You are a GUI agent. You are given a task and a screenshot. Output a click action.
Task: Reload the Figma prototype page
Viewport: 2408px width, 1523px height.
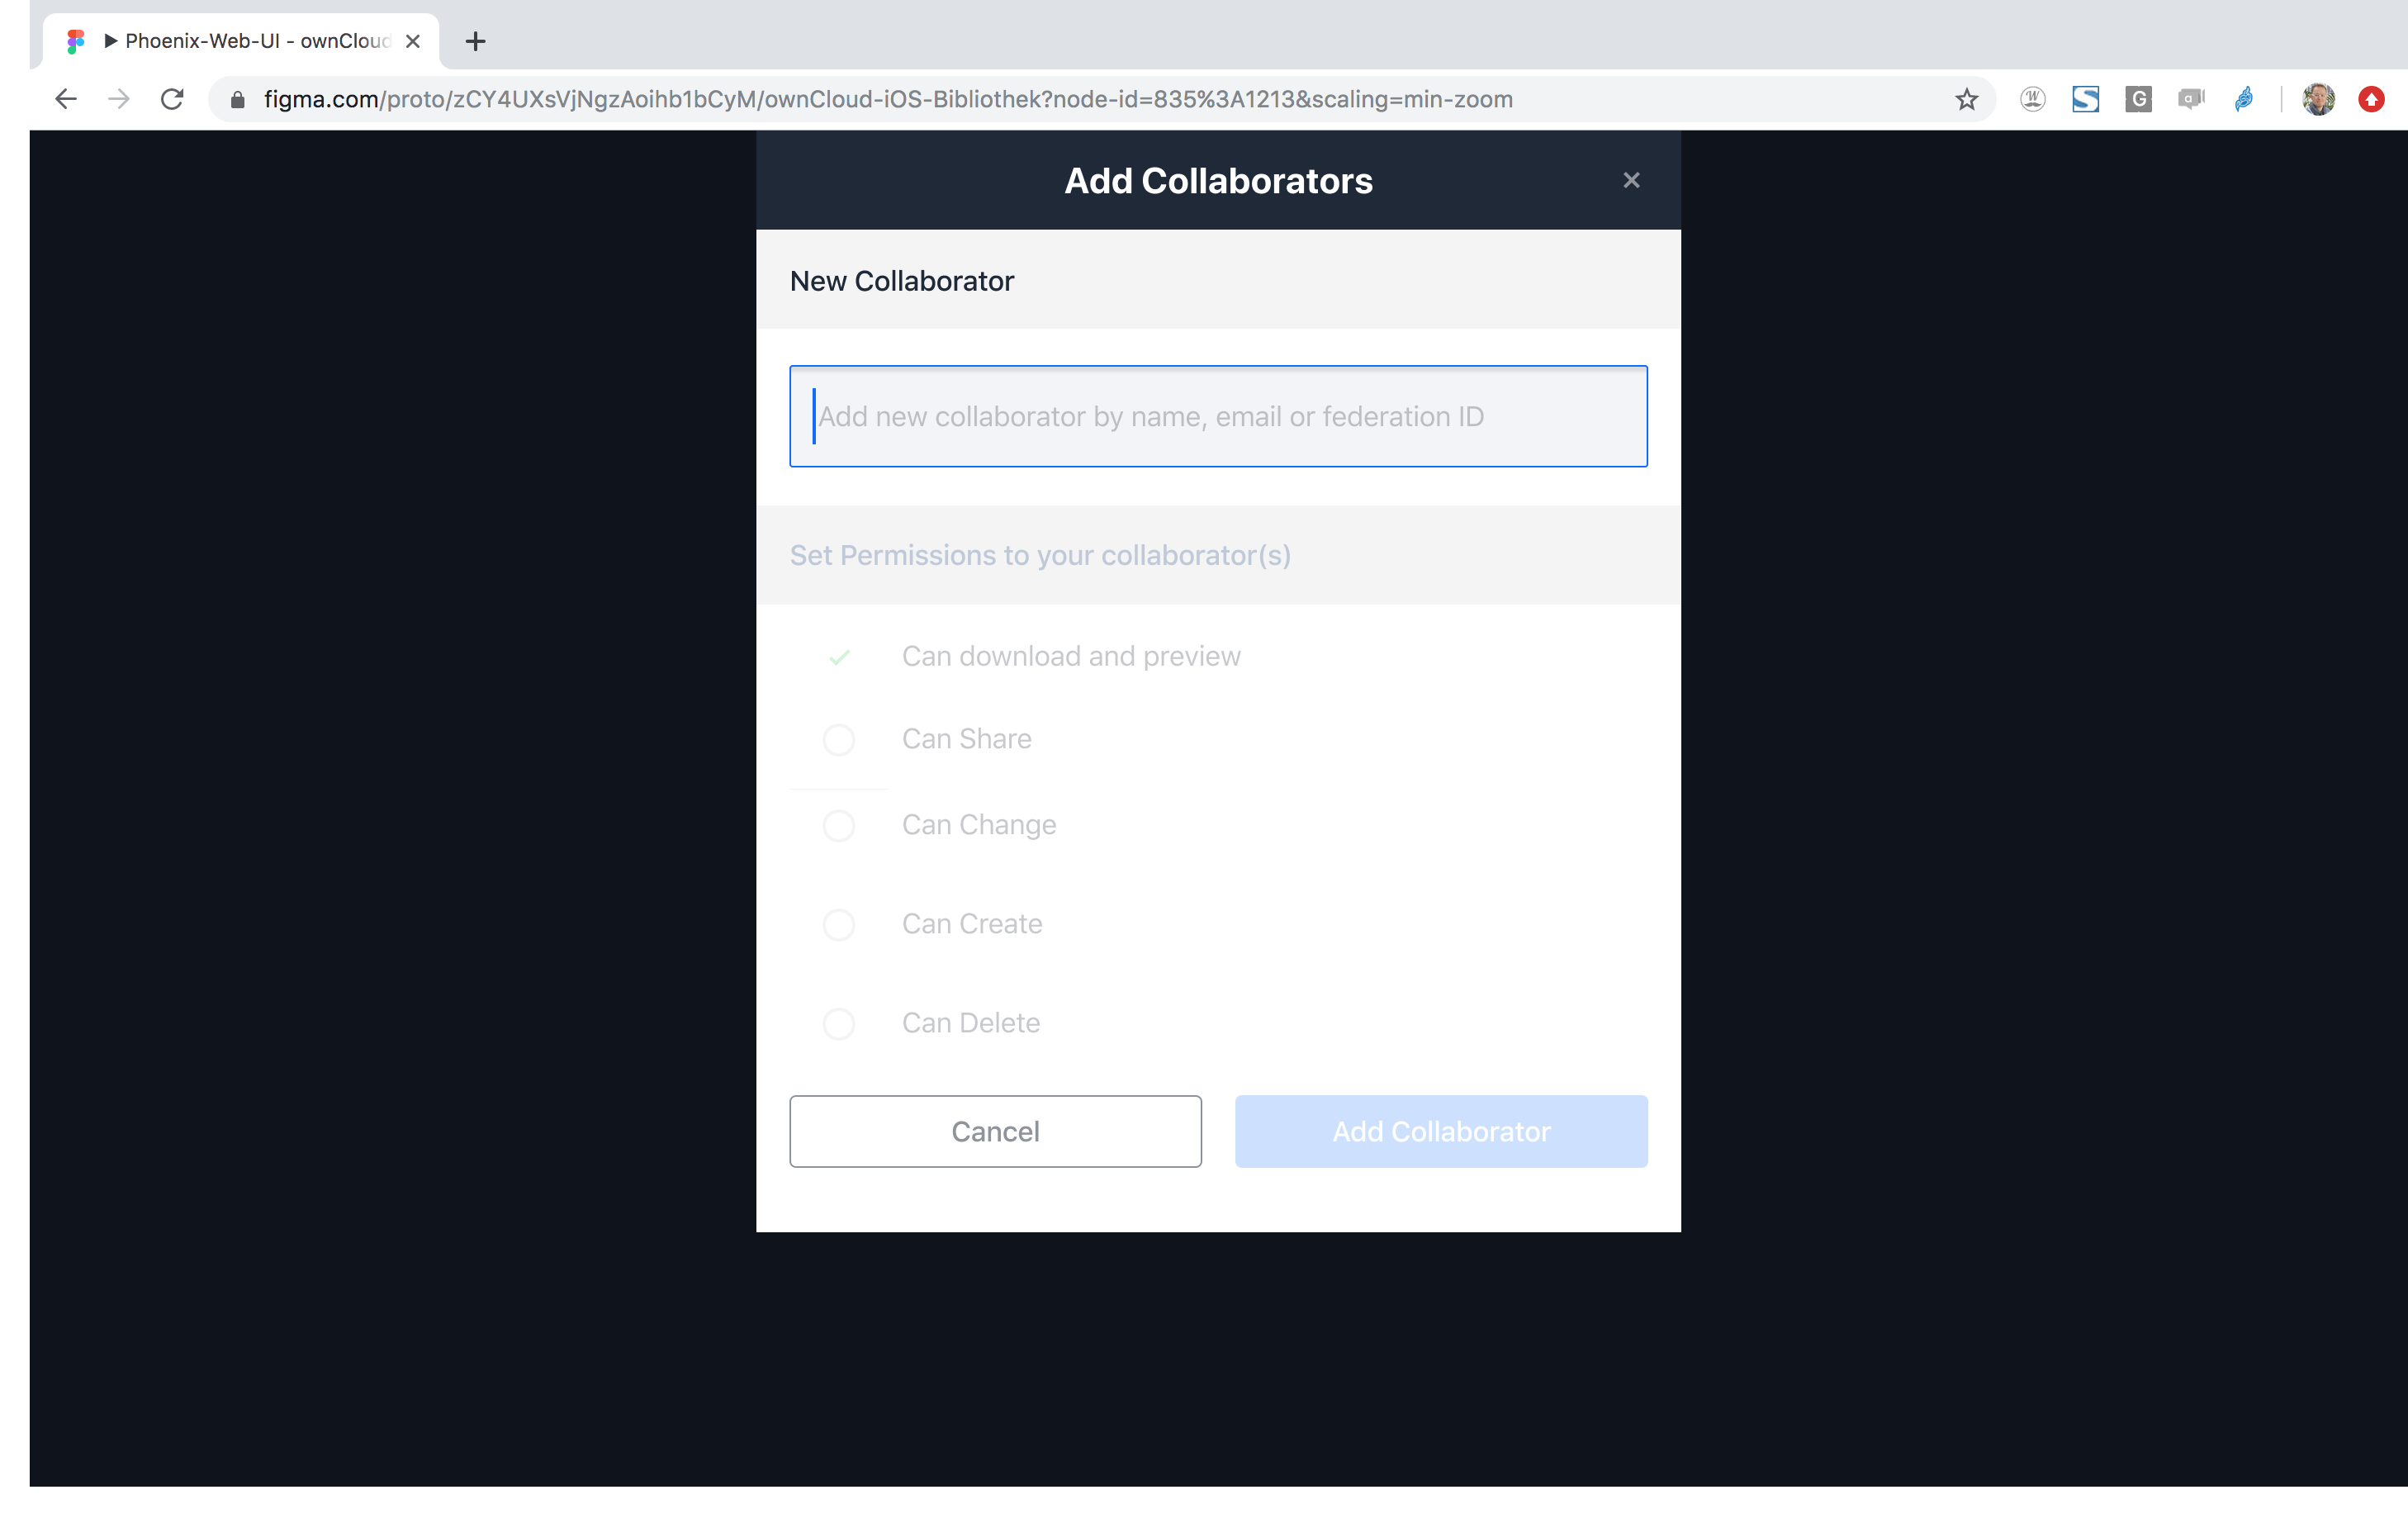[172, 99]
